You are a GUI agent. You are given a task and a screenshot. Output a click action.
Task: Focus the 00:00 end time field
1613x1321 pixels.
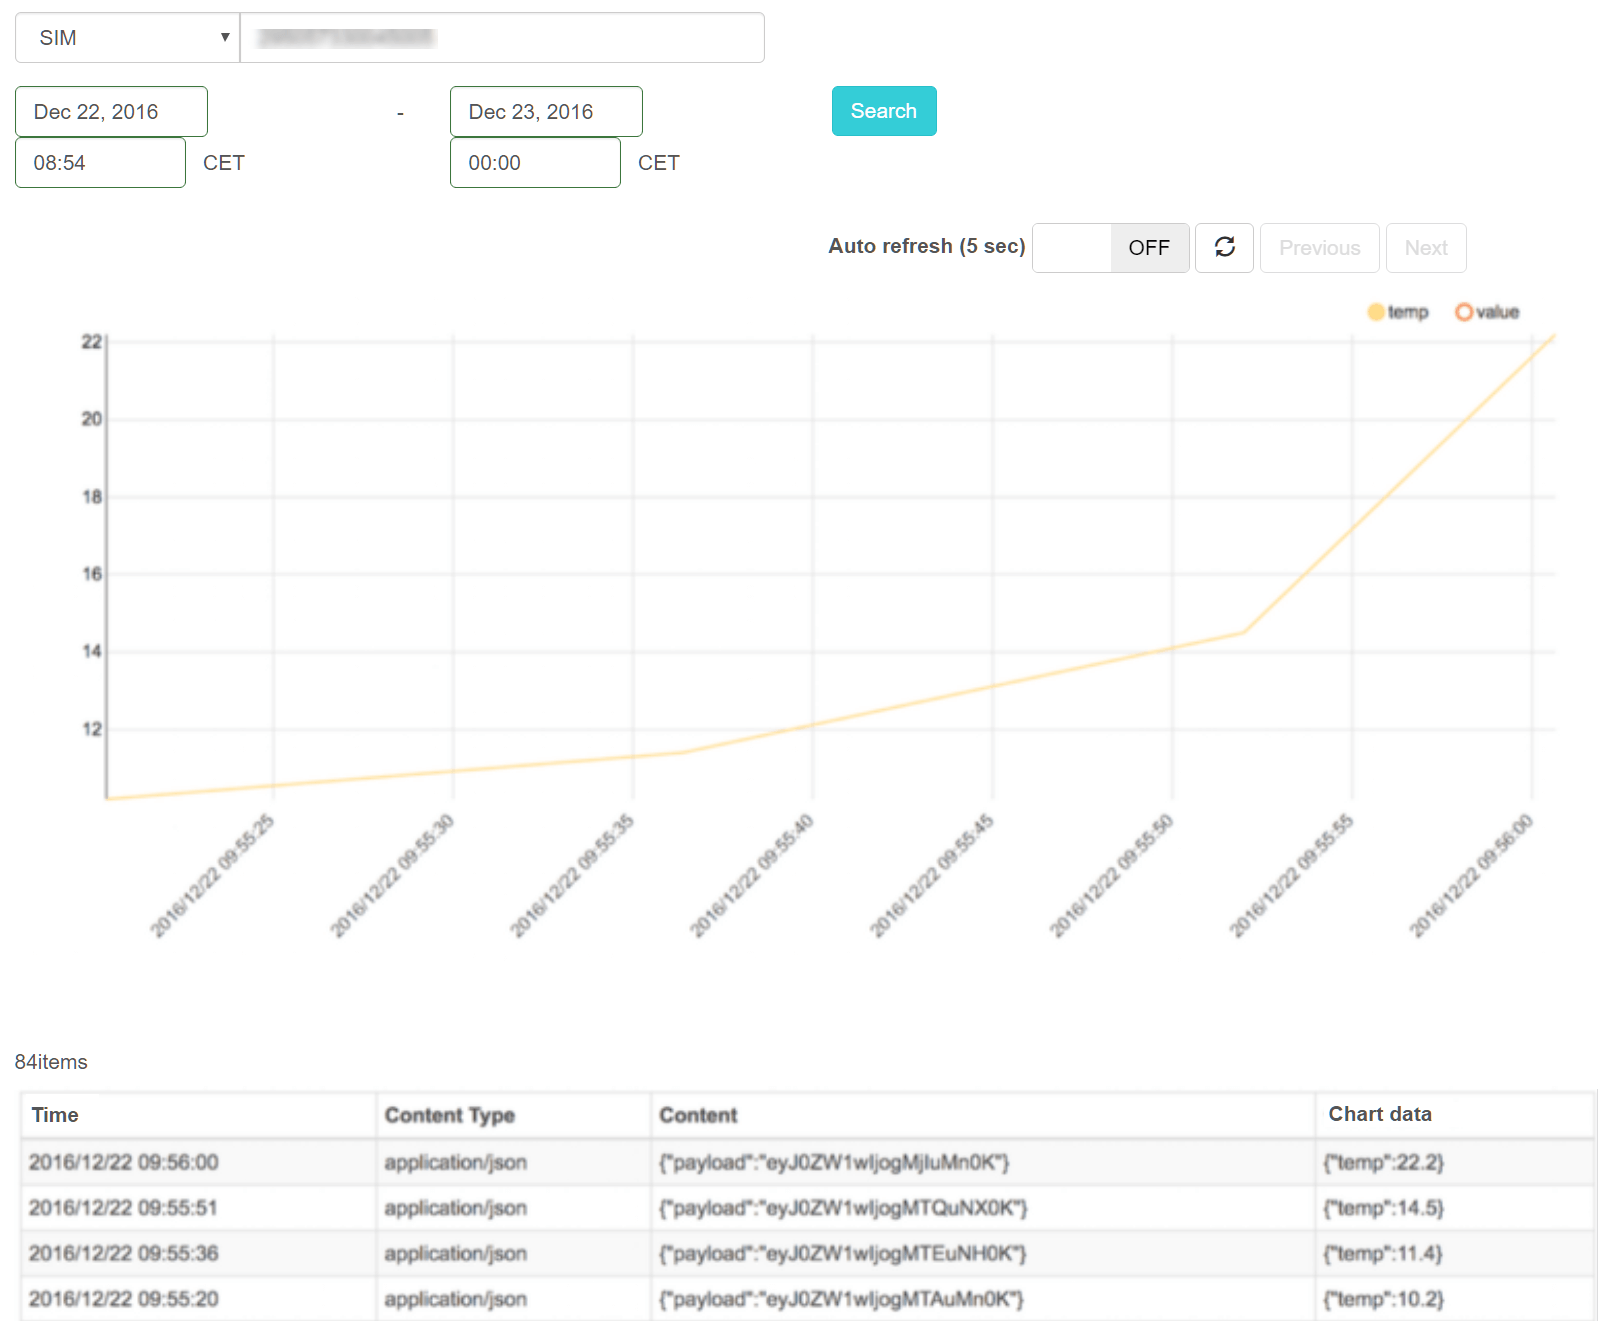pos(535,163)
